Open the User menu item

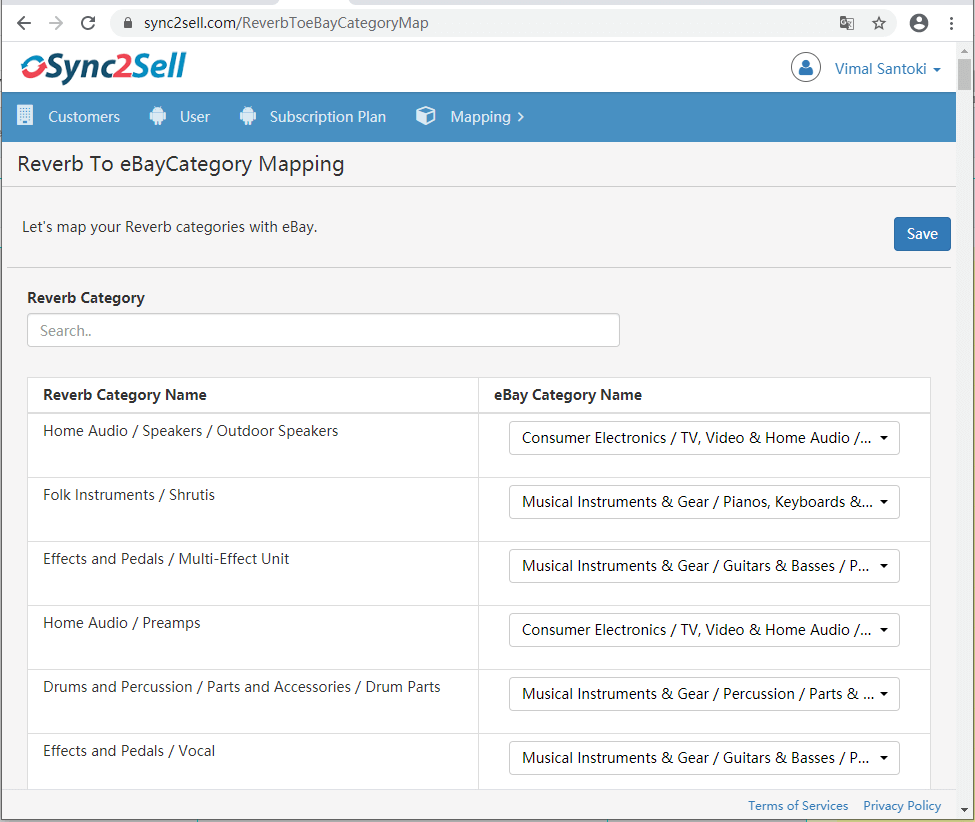tap(195, 117)
